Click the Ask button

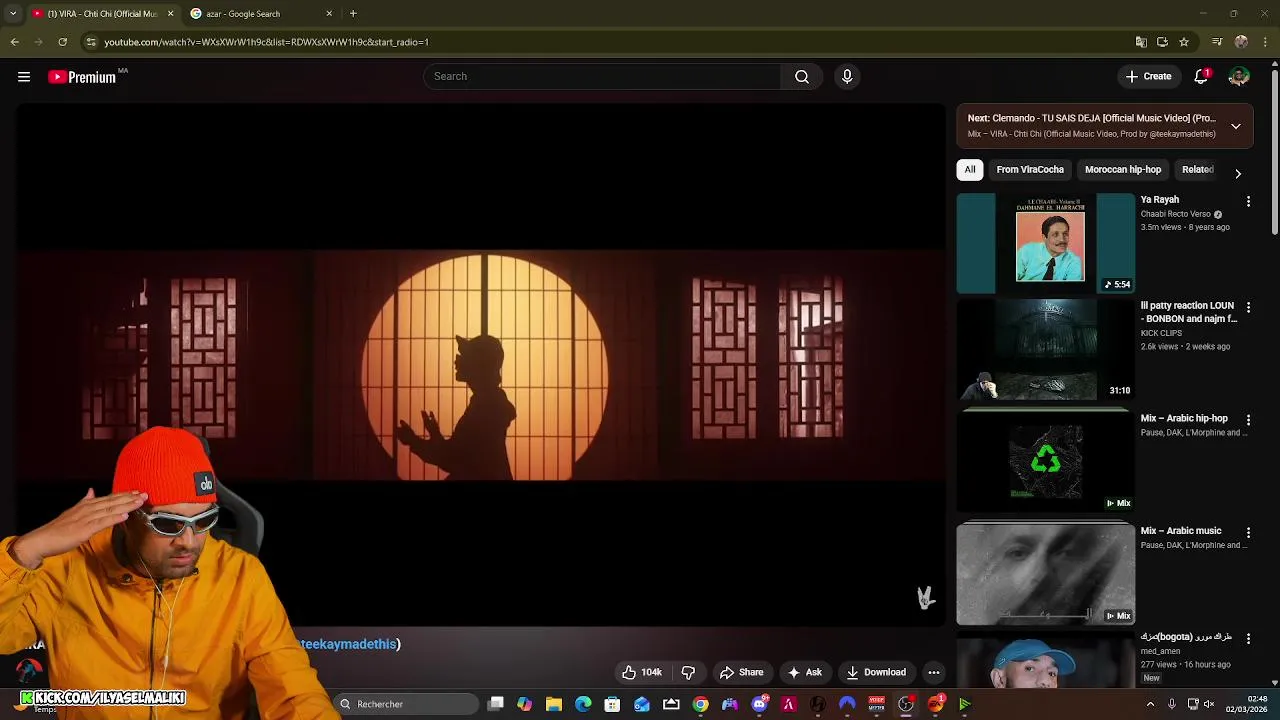pos(805,673)
